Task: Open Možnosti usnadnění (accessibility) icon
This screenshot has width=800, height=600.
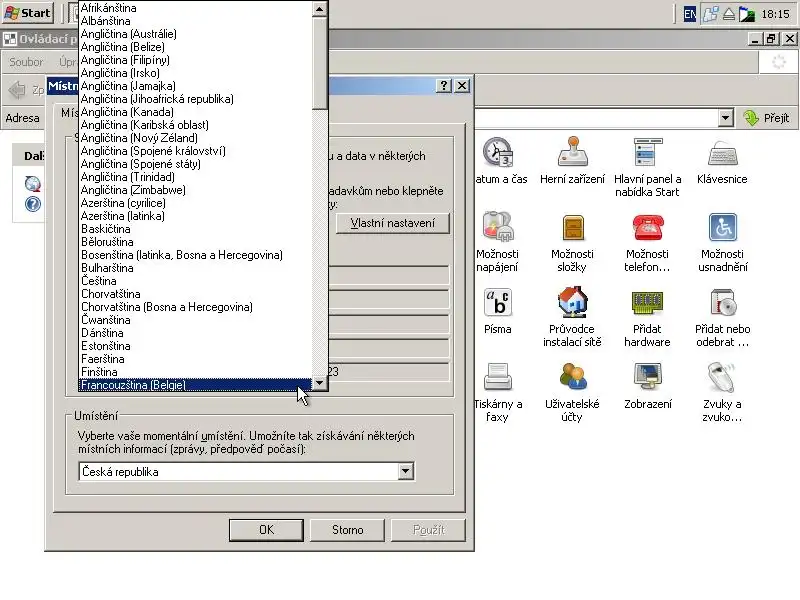Action: pos(722,227)
